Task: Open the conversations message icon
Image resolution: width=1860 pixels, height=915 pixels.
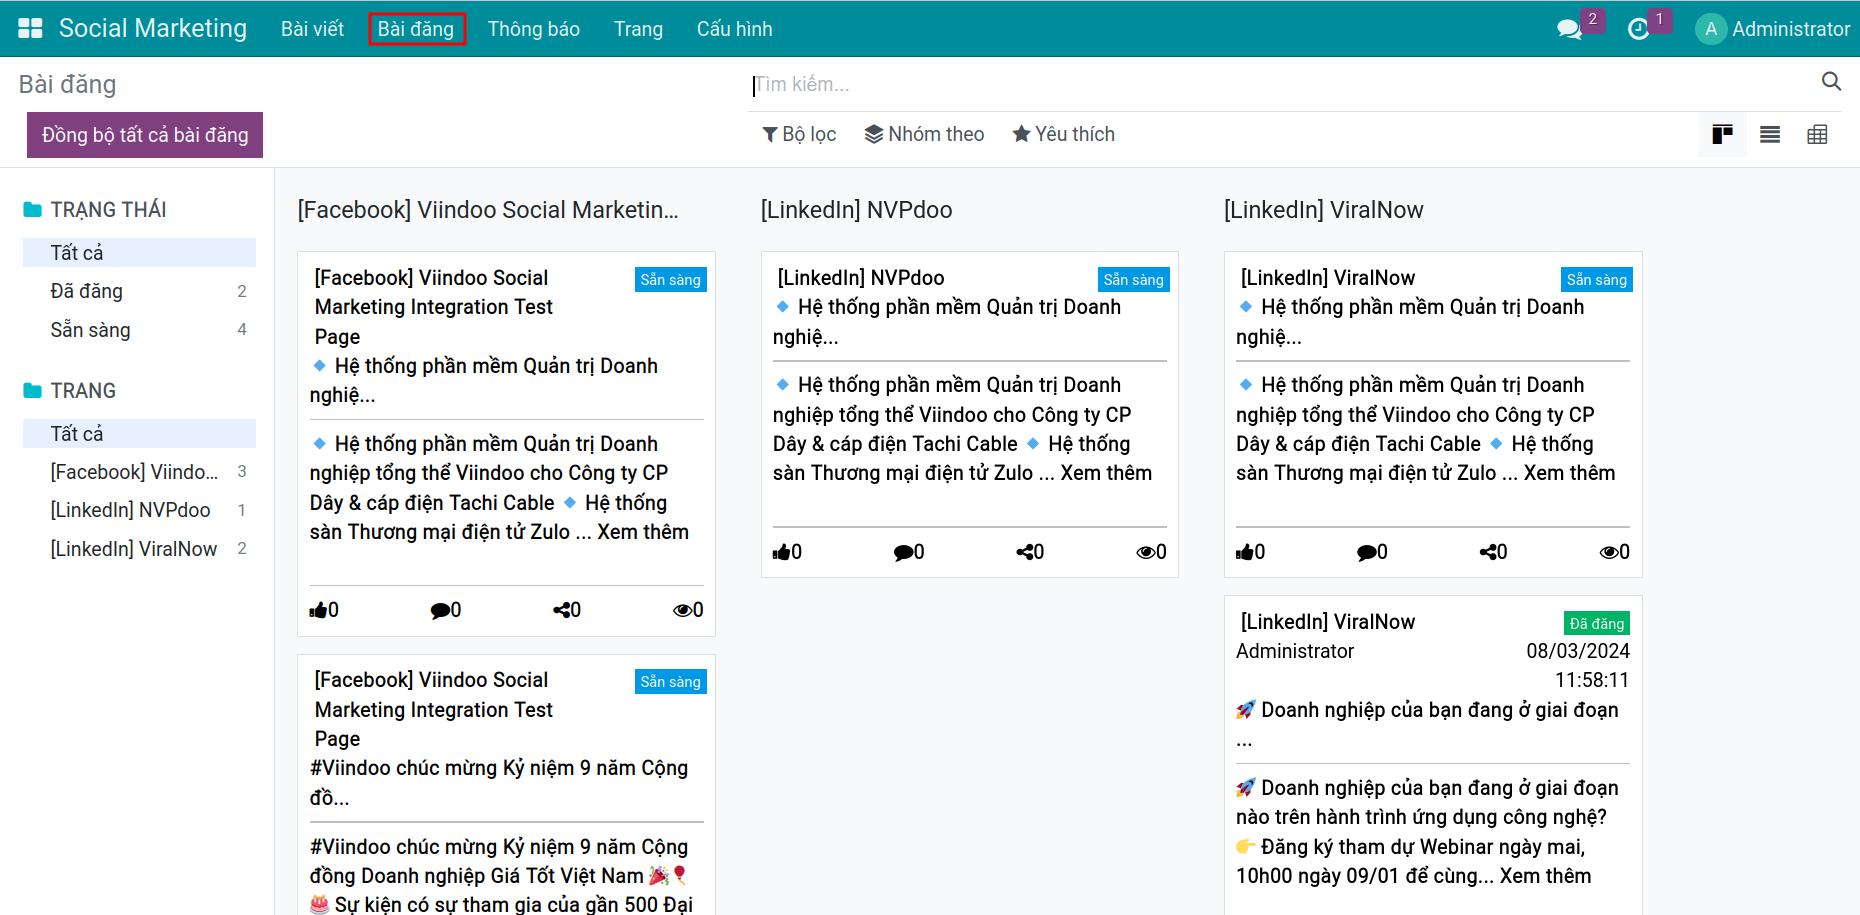Action: (x=1569, y=30)
